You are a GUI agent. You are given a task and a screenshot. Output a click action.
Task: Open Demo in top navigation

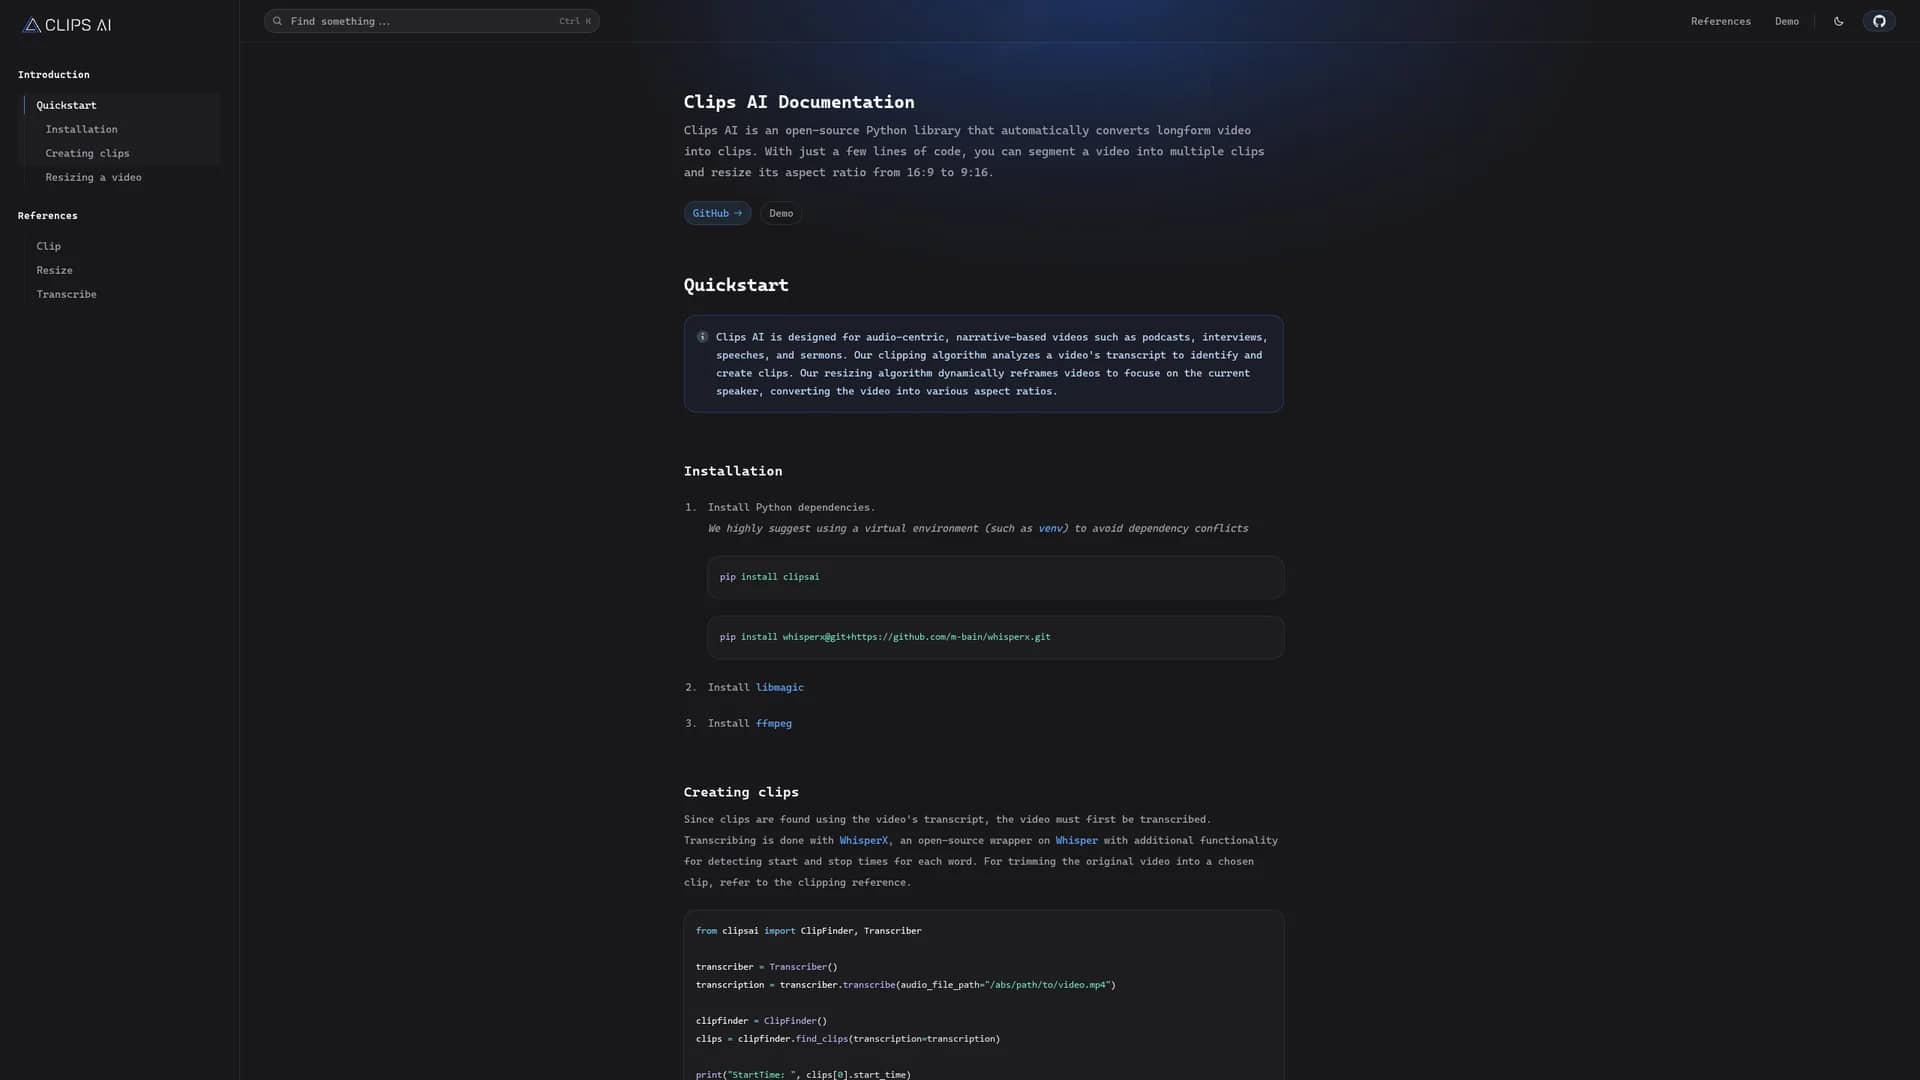coord(1786,21)
